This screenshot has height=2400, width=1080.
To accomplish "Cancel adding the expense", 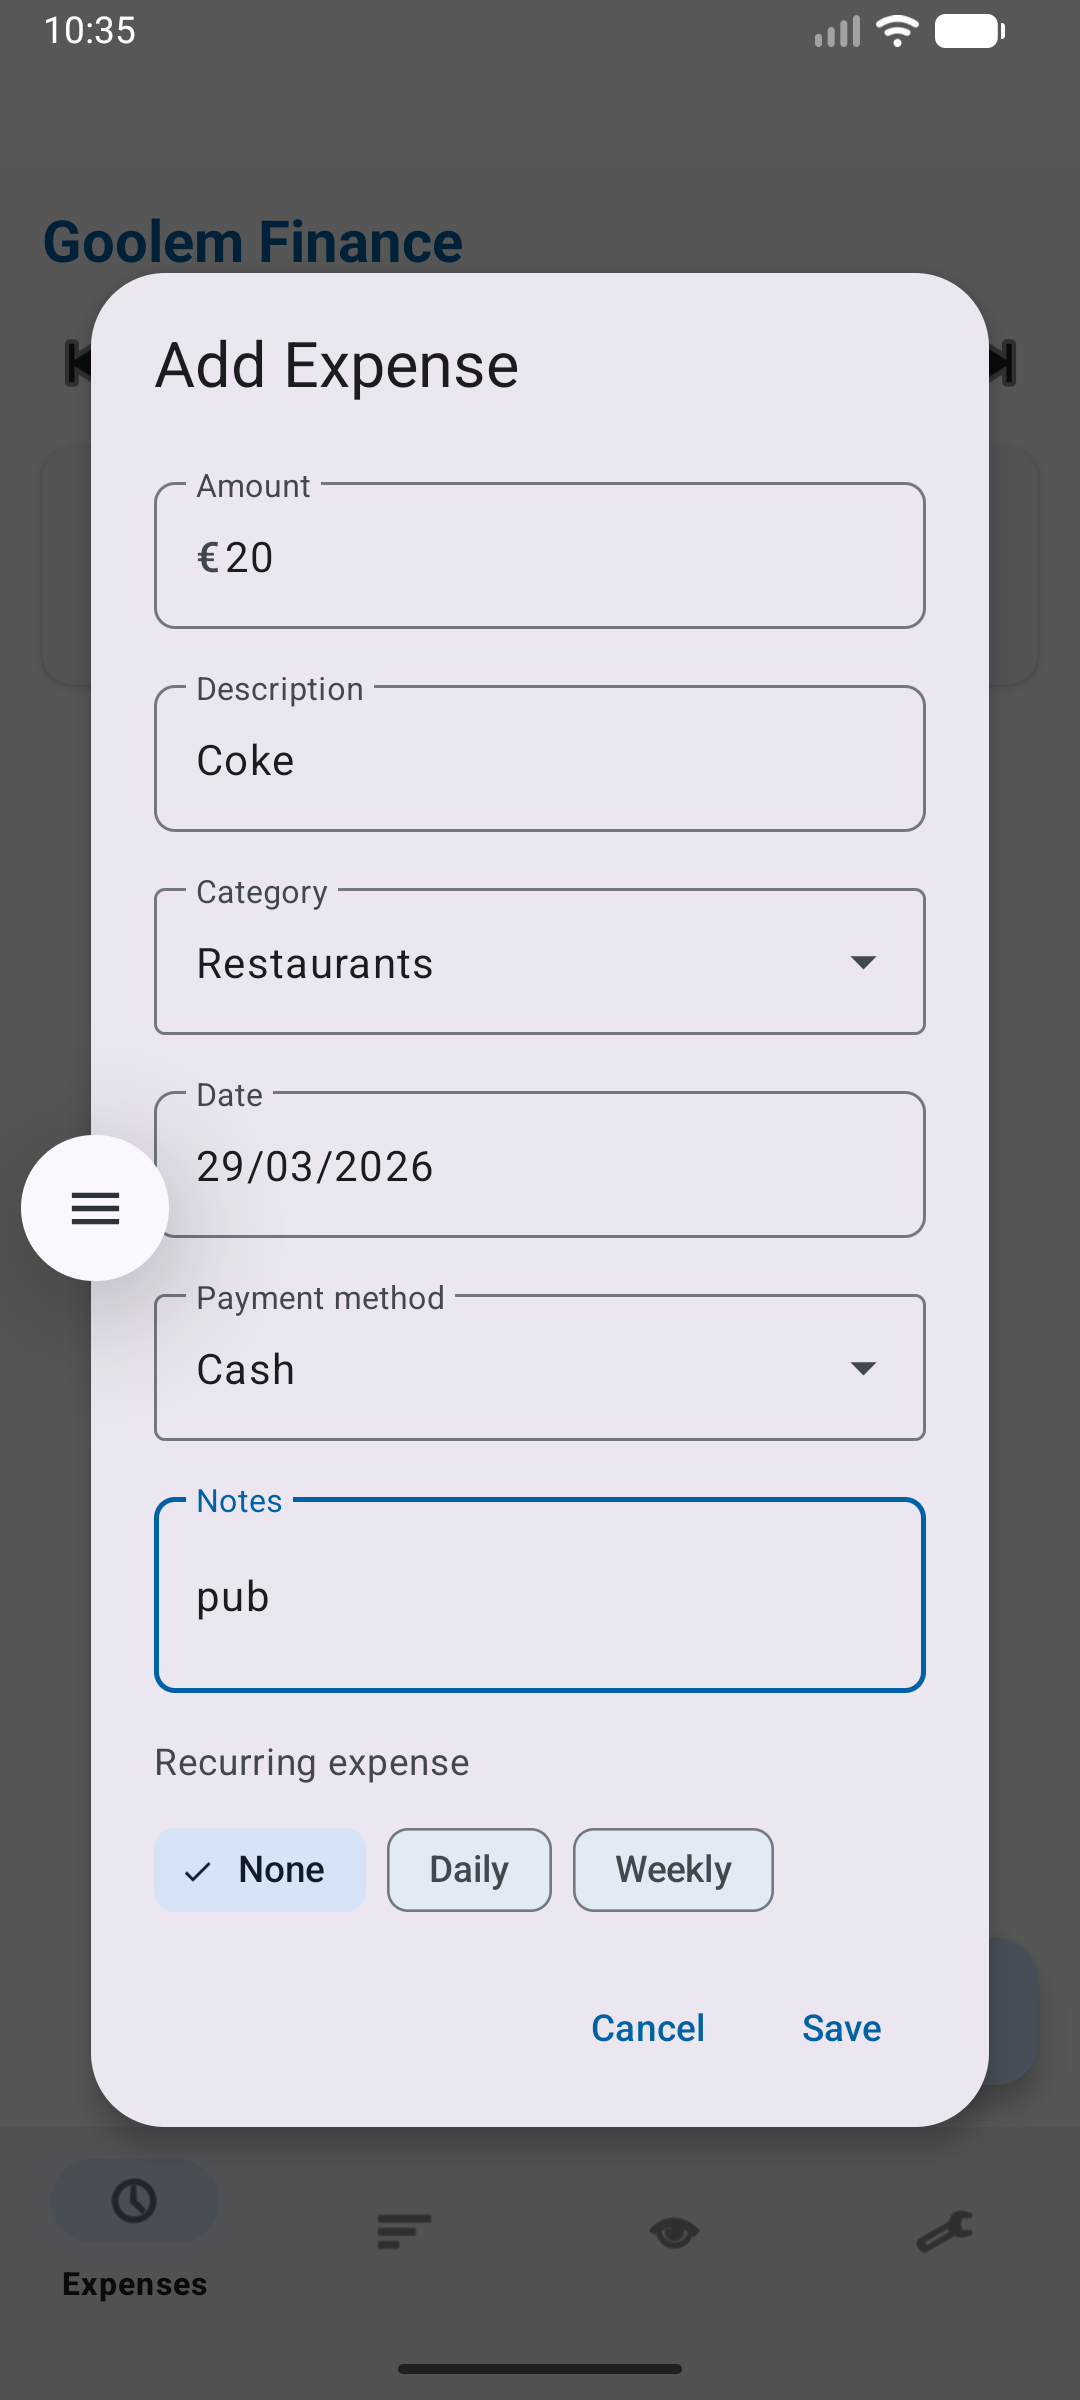I will [648, 2028].
